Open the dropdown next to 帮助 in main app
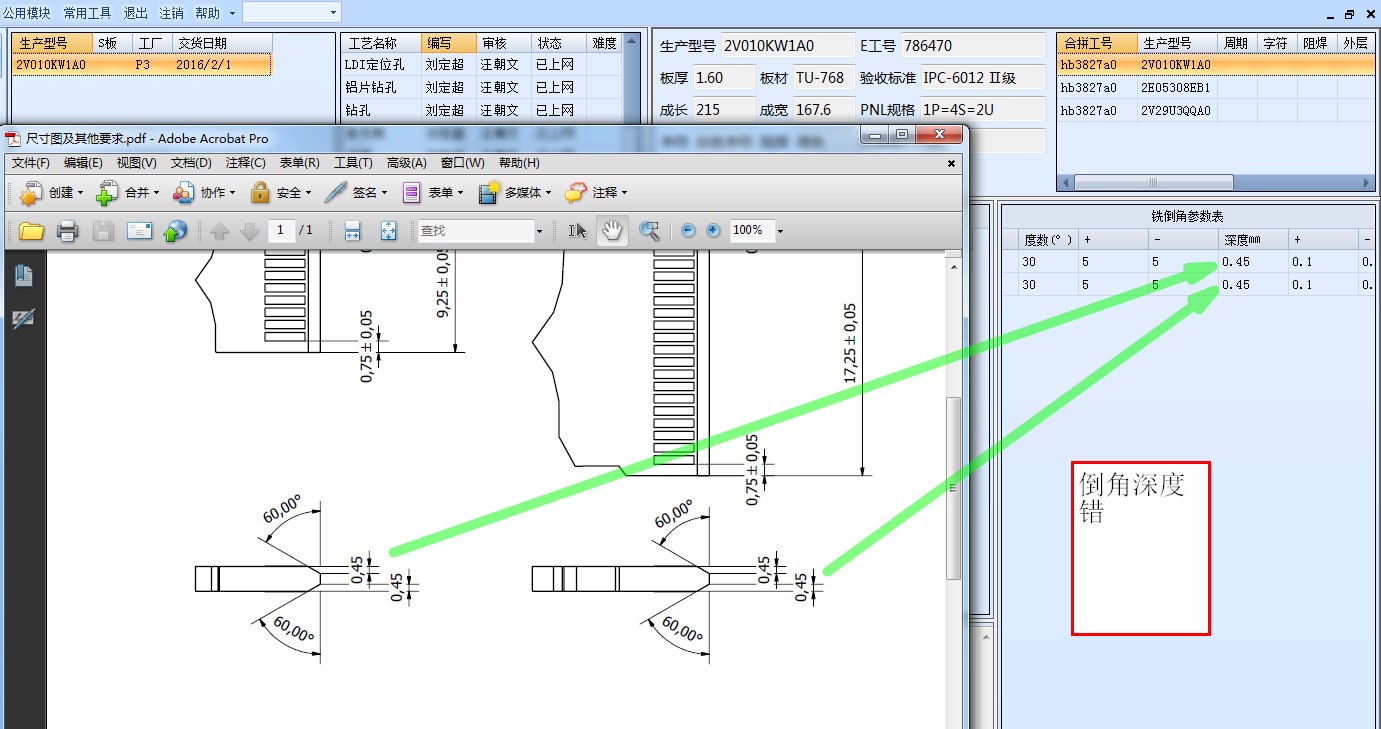This screenshot has height=729, width=1381. [232, 13]
